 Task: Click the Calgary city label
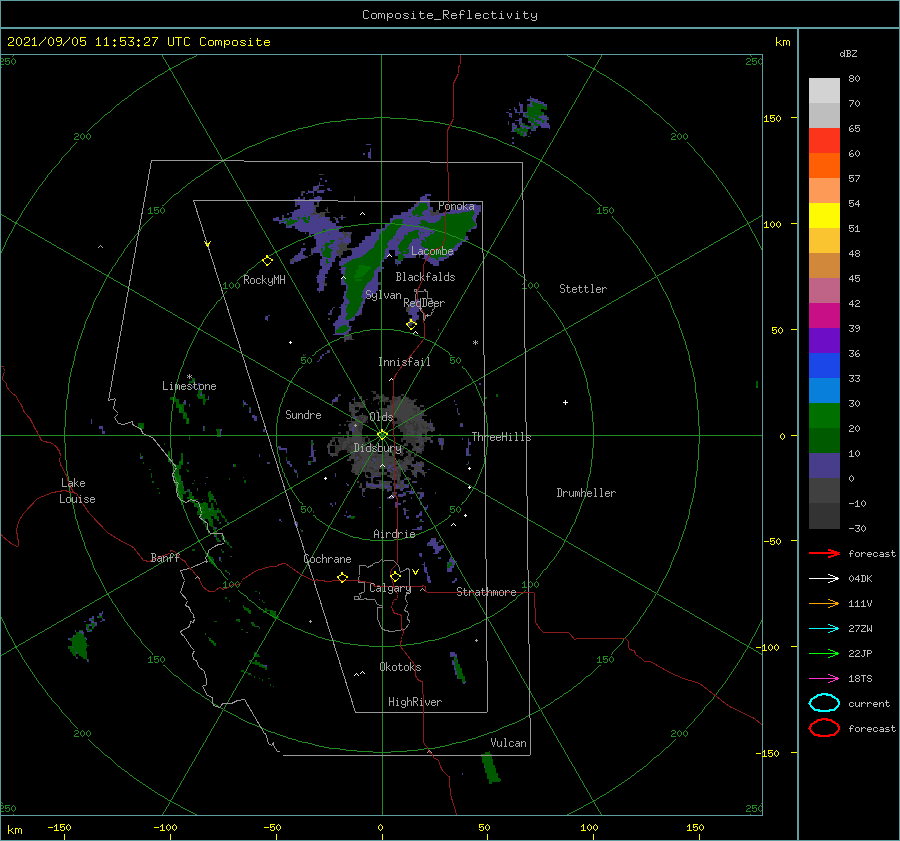click(390, 588)
